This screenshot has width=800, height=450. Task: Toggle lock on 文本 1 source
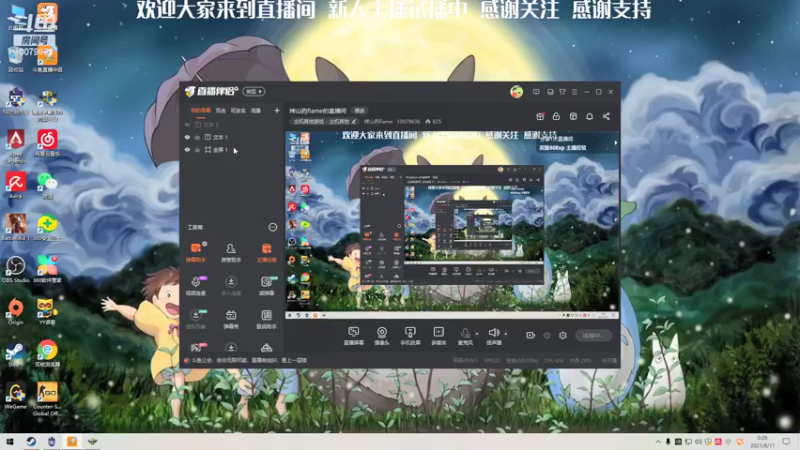[x=197, y=137]
